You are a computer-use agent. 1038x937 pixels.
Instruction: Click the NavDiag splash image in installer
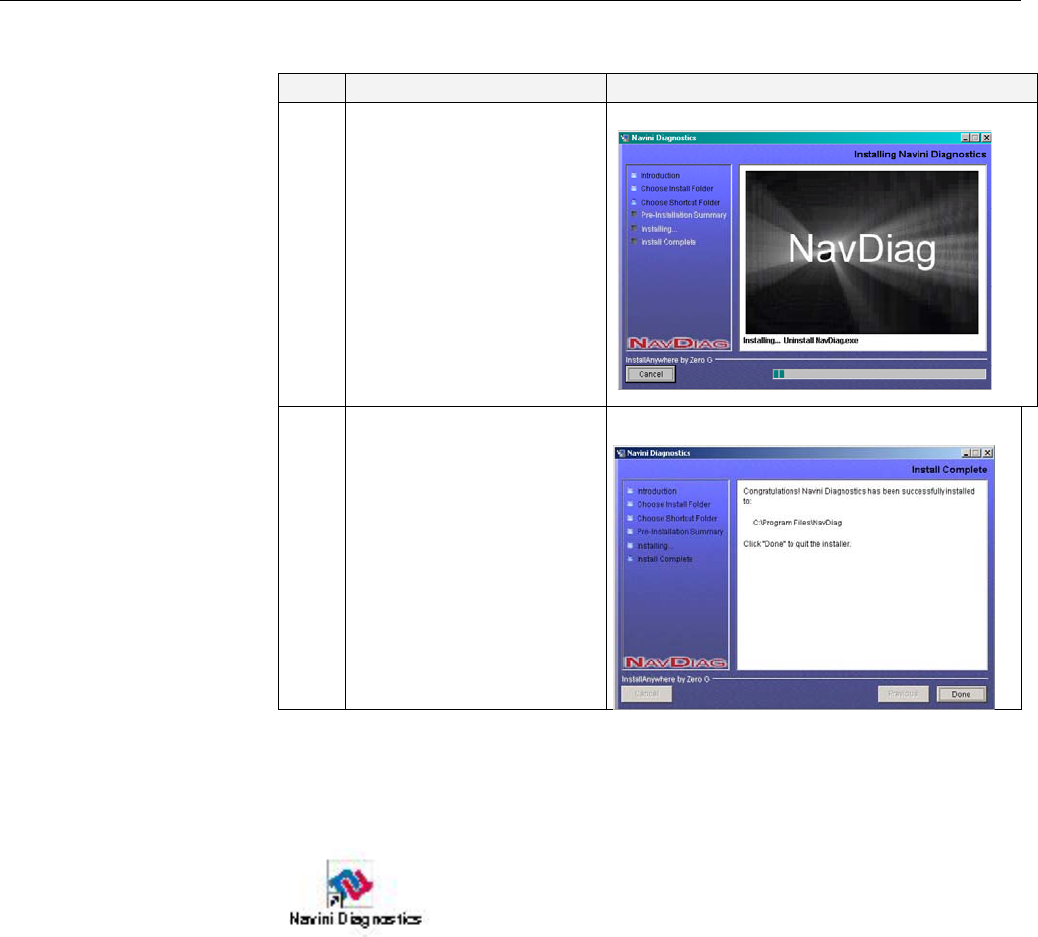[861, 252]
